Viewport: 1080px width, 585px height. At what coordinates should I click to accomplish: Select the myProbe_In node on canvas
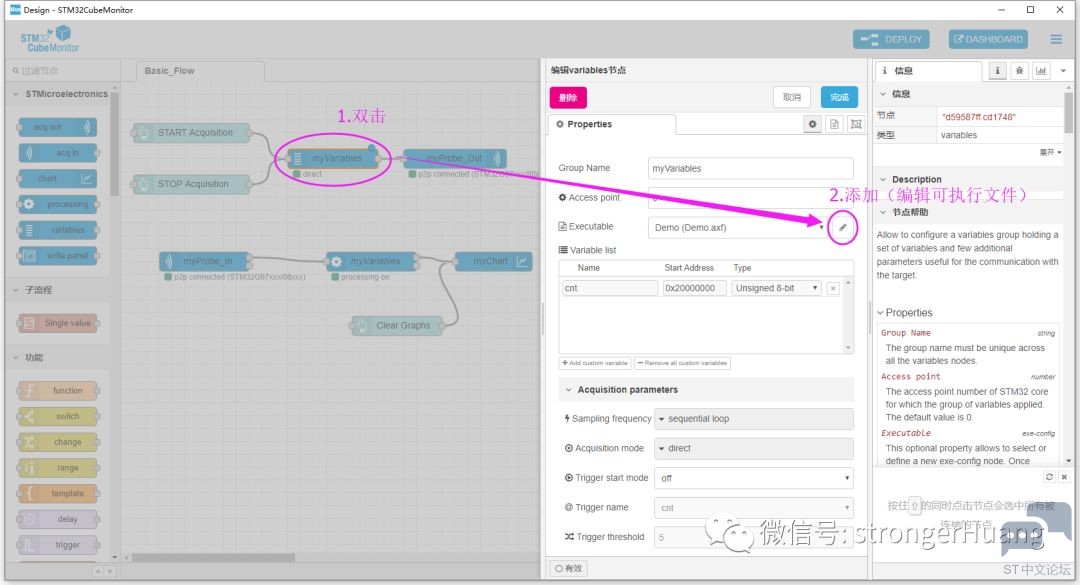205,261
